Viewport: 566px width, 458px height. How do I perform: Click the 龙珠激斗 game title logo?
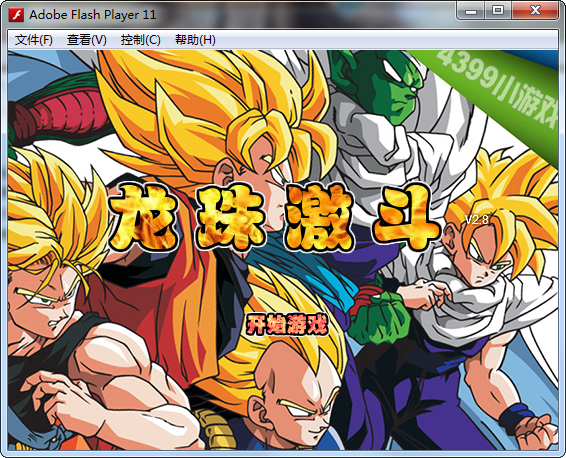tap(274, 218)
